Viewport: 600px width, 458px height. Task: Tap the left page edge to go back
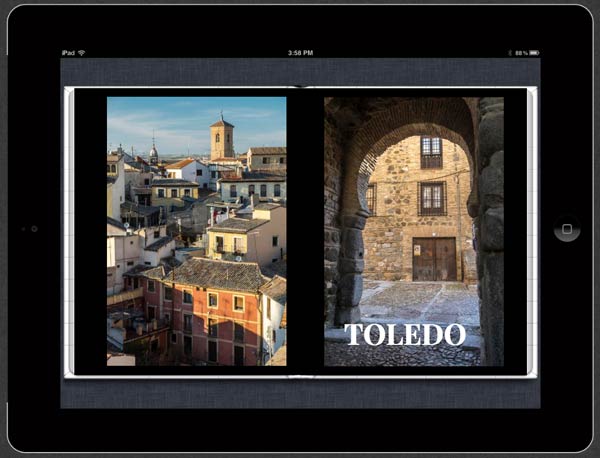[69, 231]
